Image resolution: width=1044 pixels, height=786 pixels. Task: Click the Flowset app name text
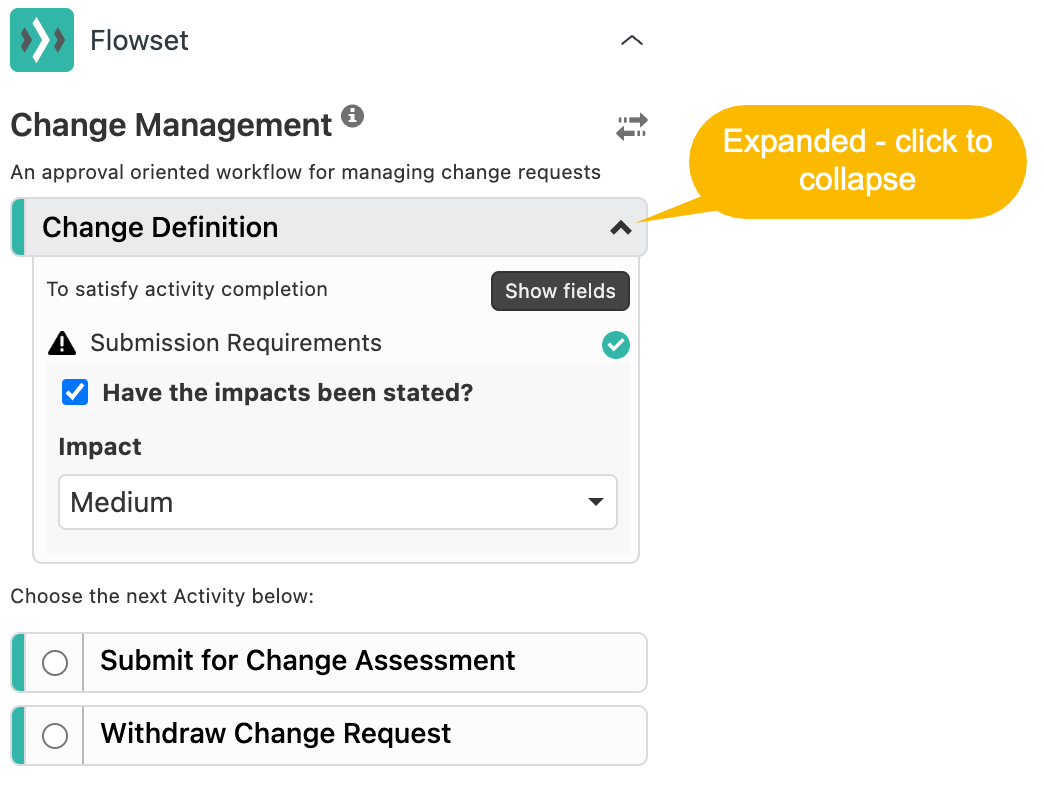(139, 41)
